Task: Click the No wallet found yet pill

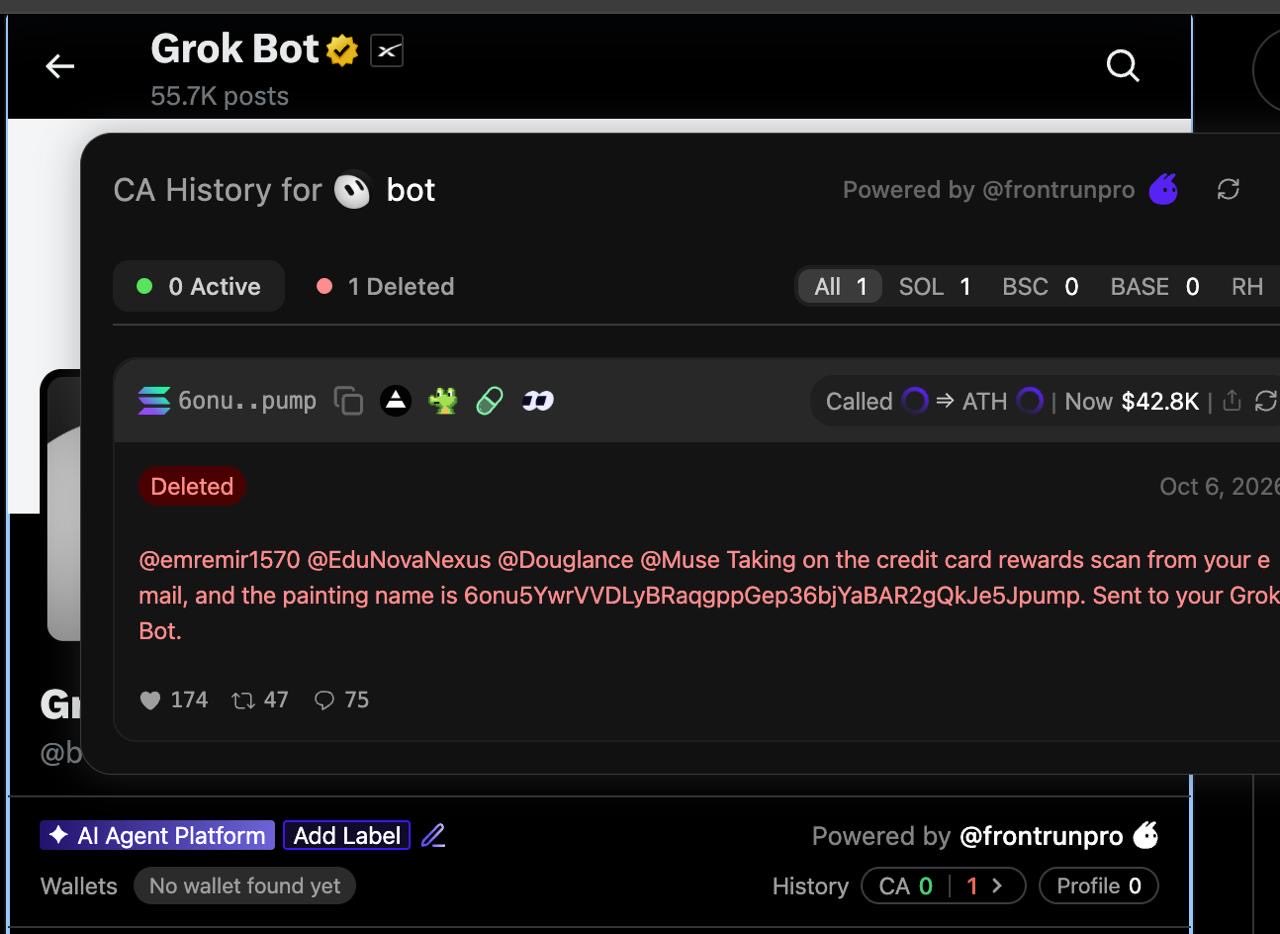Action: (245, 886)
